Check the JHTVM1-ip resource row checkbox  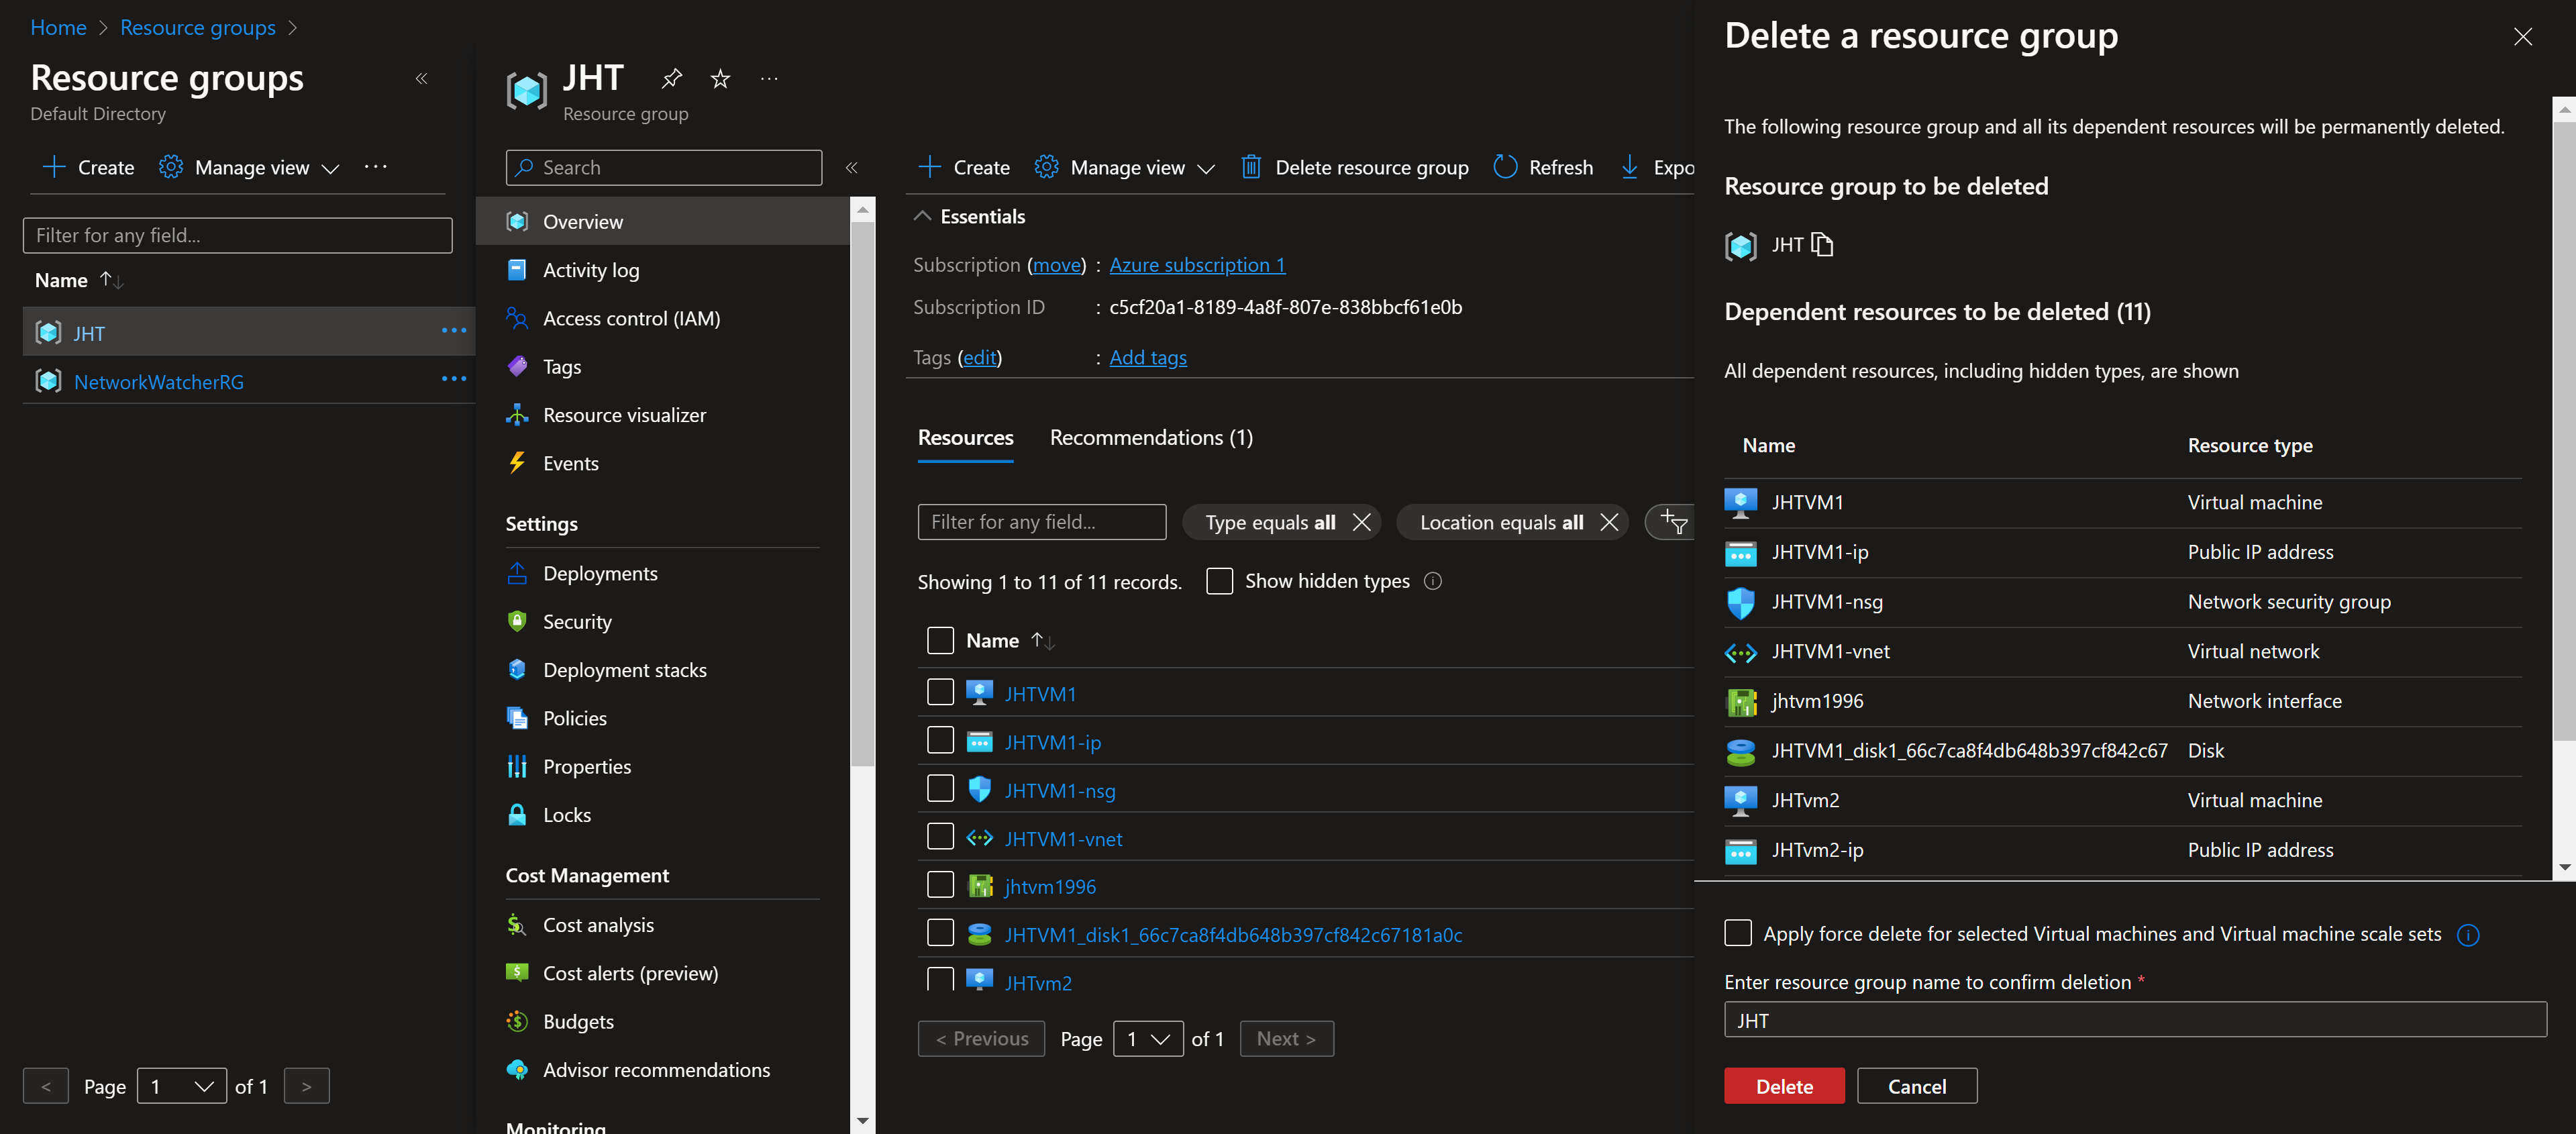[x=940, y=740]
